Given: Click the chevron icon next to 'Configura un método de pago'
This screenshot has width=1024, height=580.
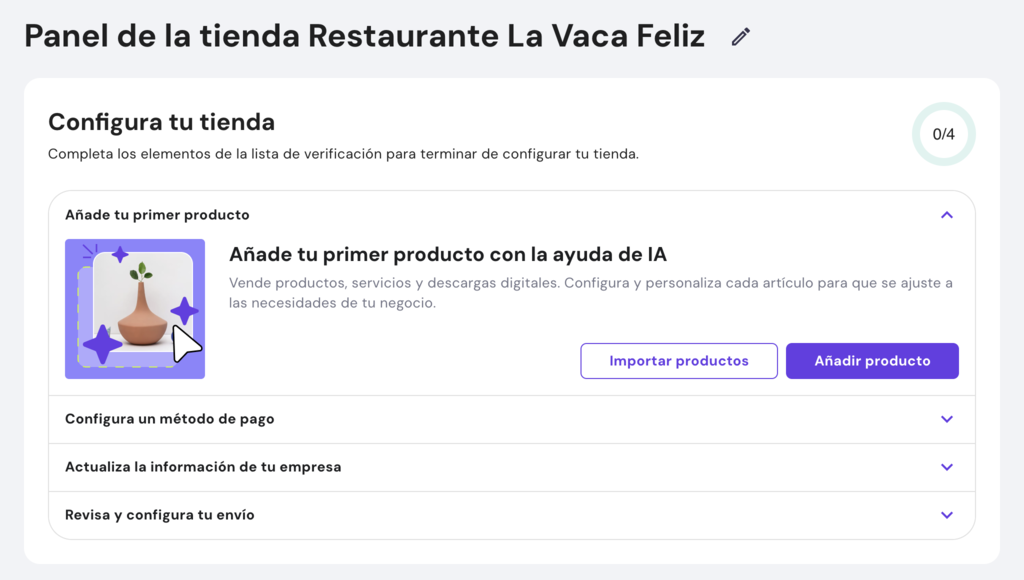Looking at the screenshot, I should click(947, 419).
